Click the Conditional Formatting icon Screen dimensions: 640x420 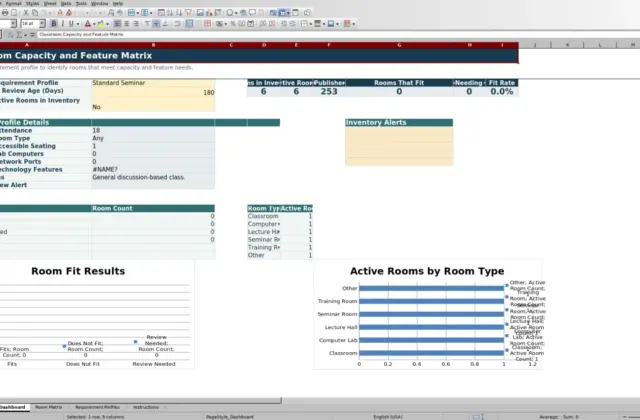point(347,24)
